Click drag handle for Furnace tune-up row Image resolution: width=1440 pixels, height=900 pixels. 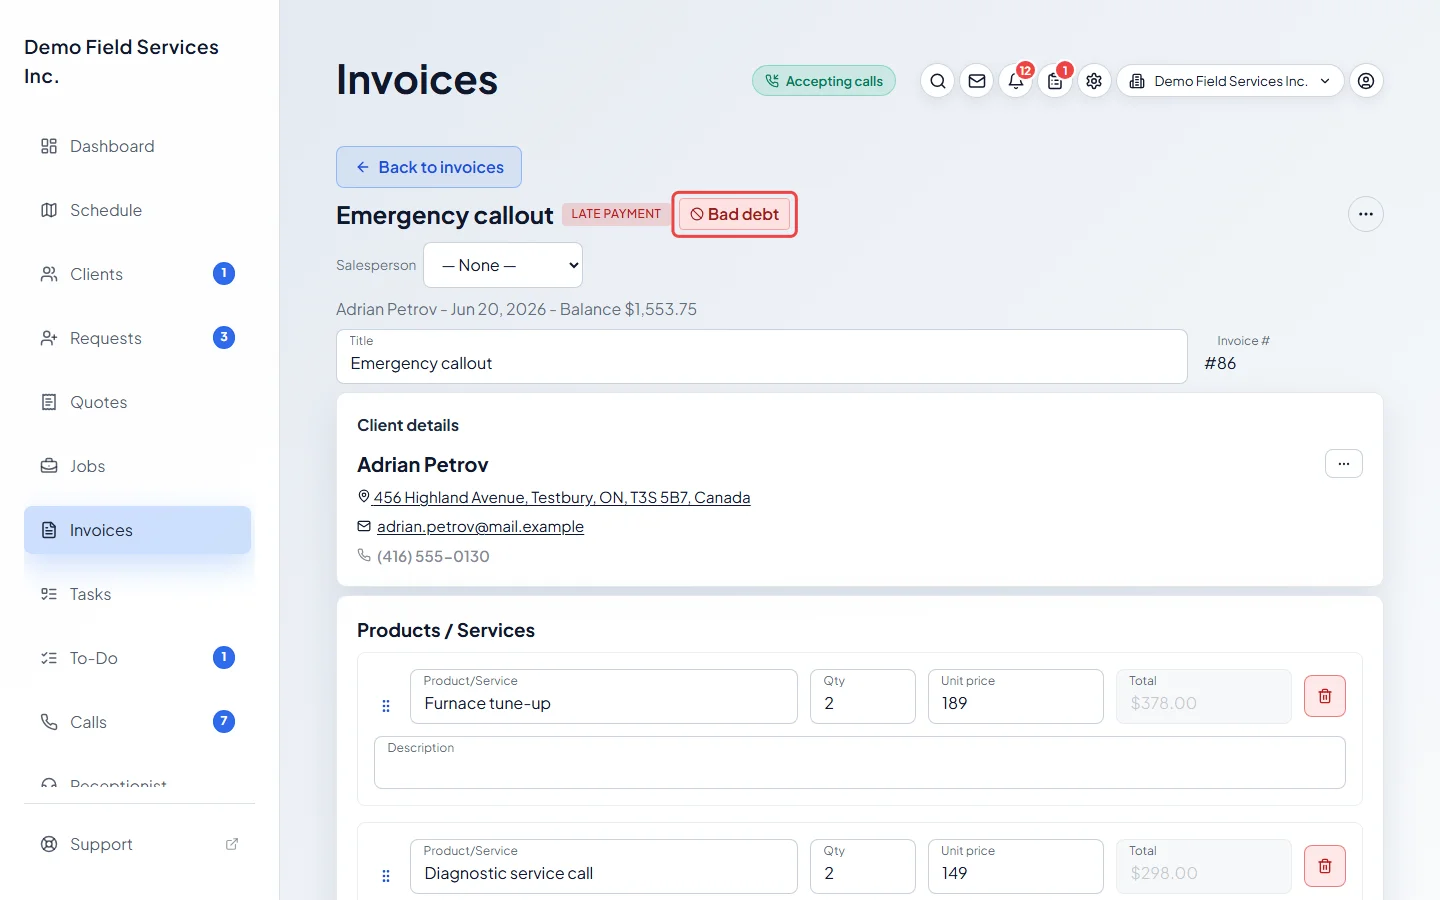click(386, 706)
